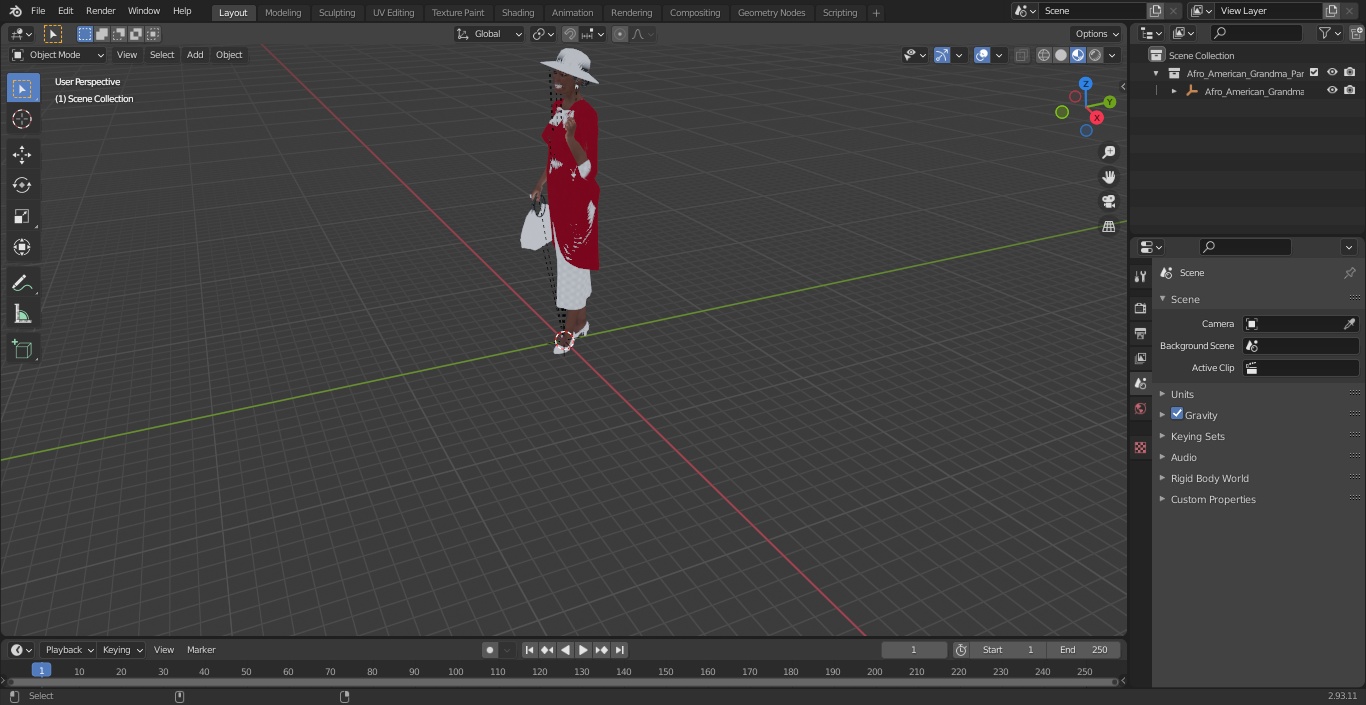1366x705 pixels.
Task: Switch to the Modeling workspace tab
Action: [283, 13]
